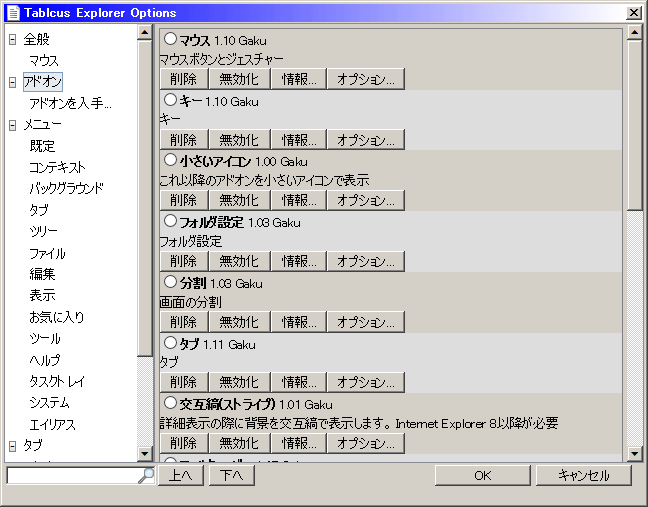Click the scroll-up arrow of the left tree panel
The width and height of the screenshot is (648, 507).
point(146,34)
